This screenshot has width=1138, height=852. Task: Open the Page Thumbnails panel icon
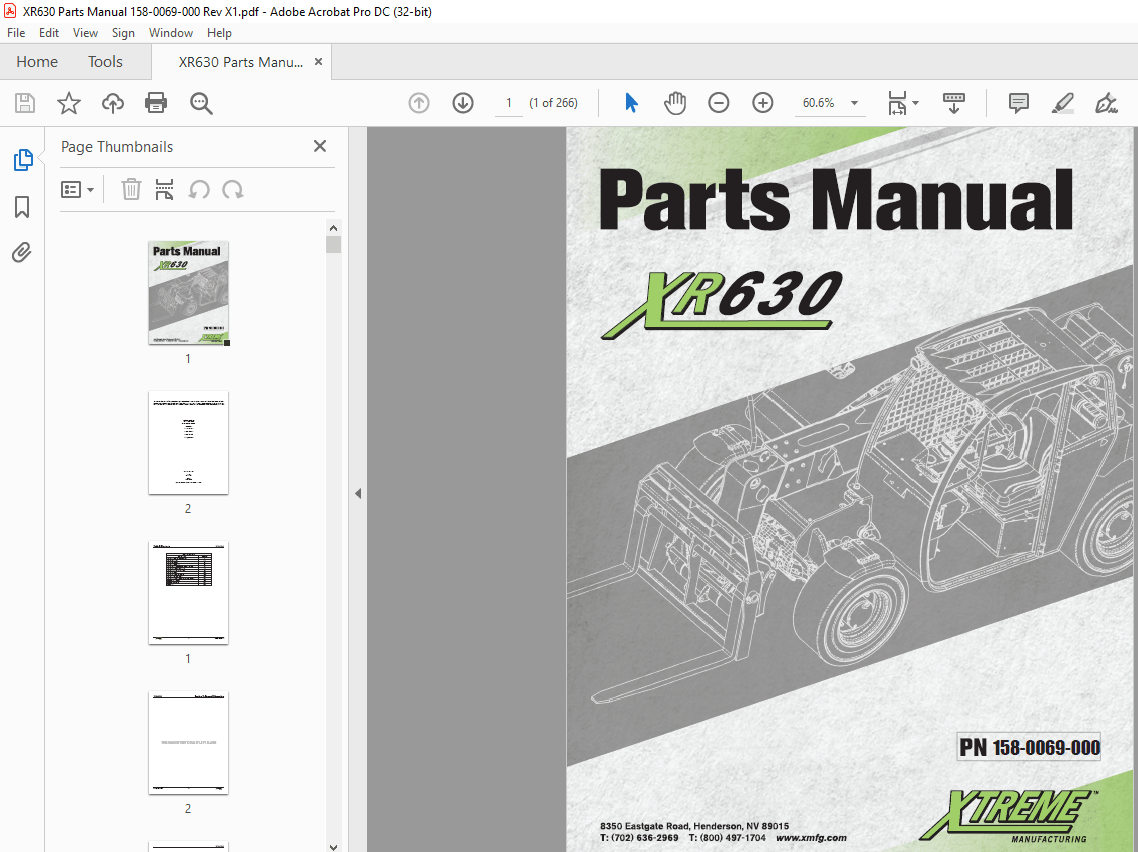(22, 159)
